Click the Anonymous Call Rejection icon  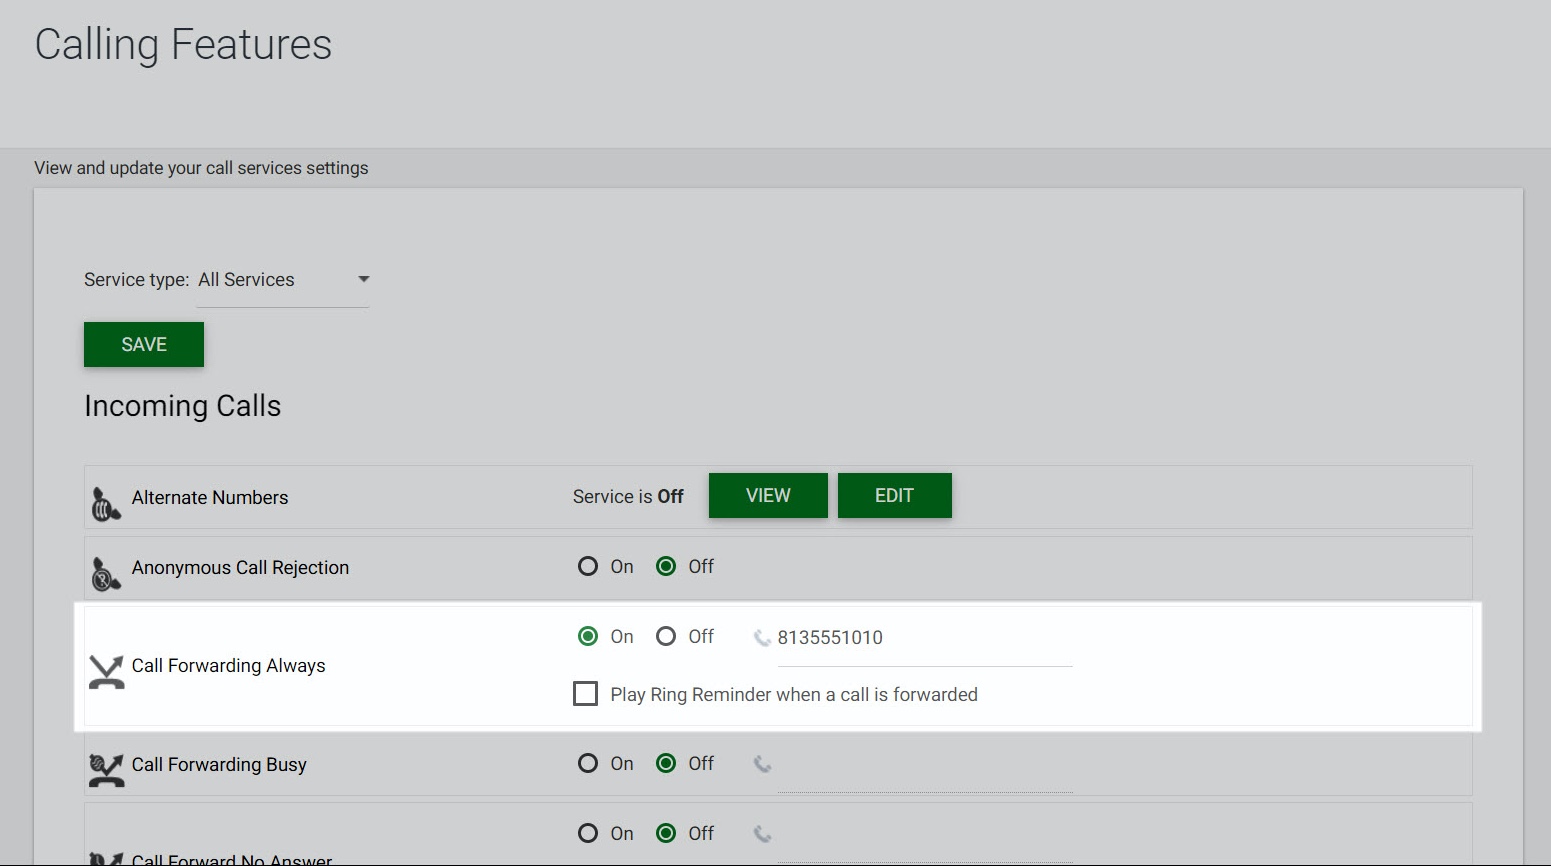pos(106,574)
